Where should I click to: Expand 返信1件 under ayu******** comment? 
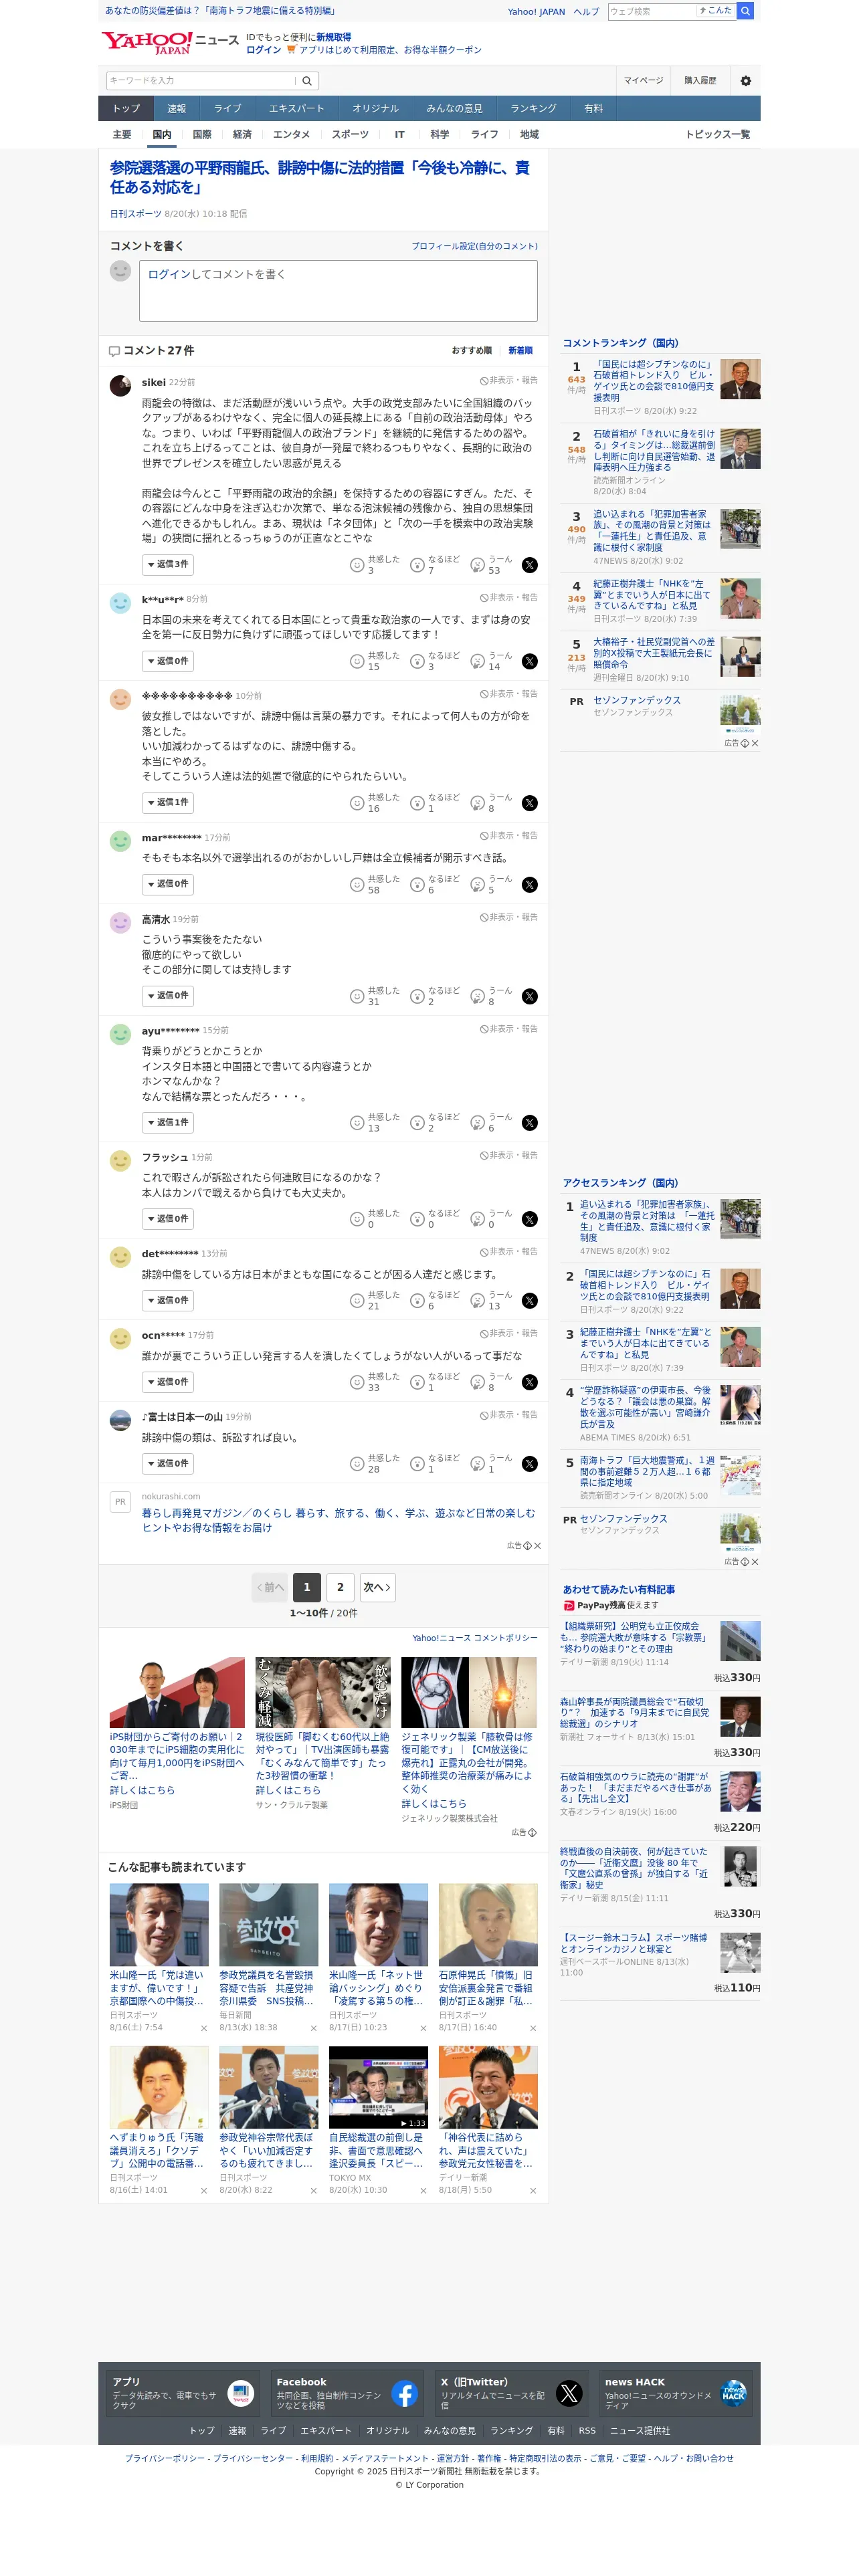pyautogui.click(x=168, y=1122)
